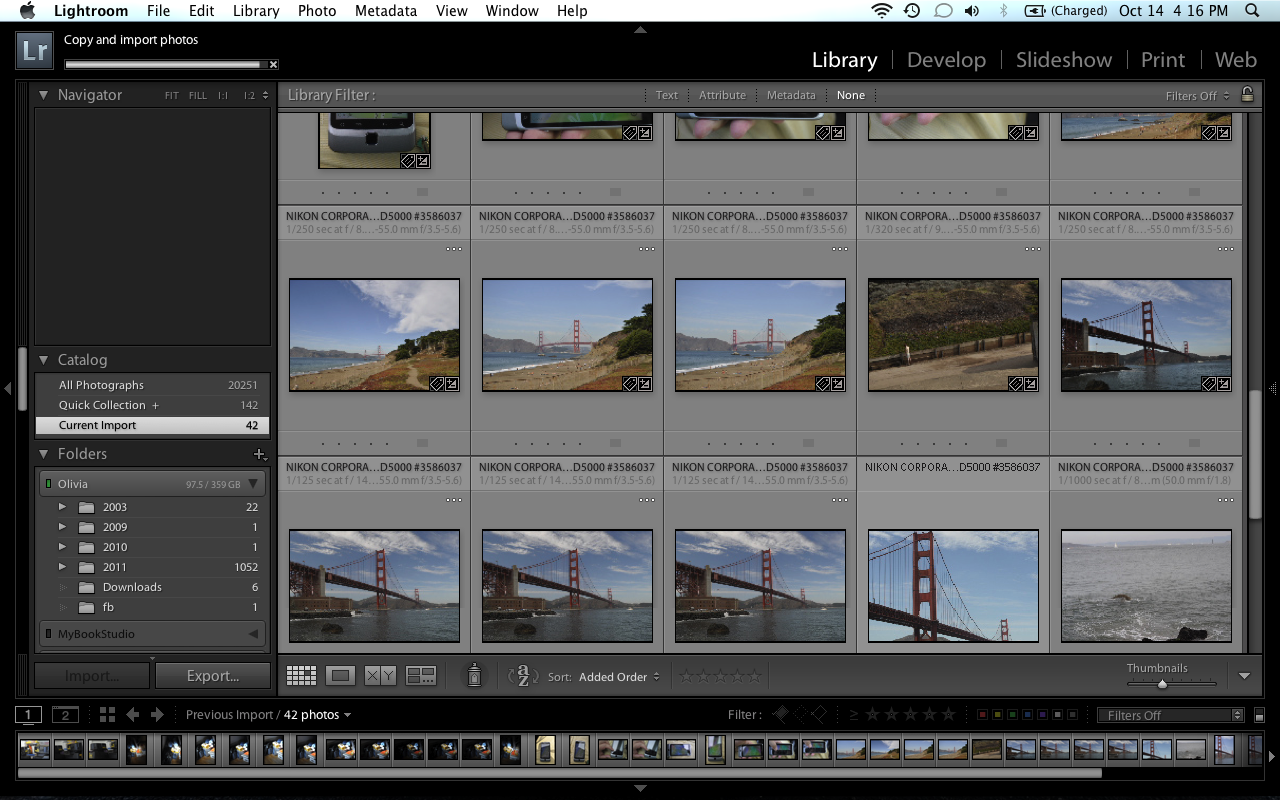
Task: Switch to Grid view icon in toolbar
Action: (301, 676)
